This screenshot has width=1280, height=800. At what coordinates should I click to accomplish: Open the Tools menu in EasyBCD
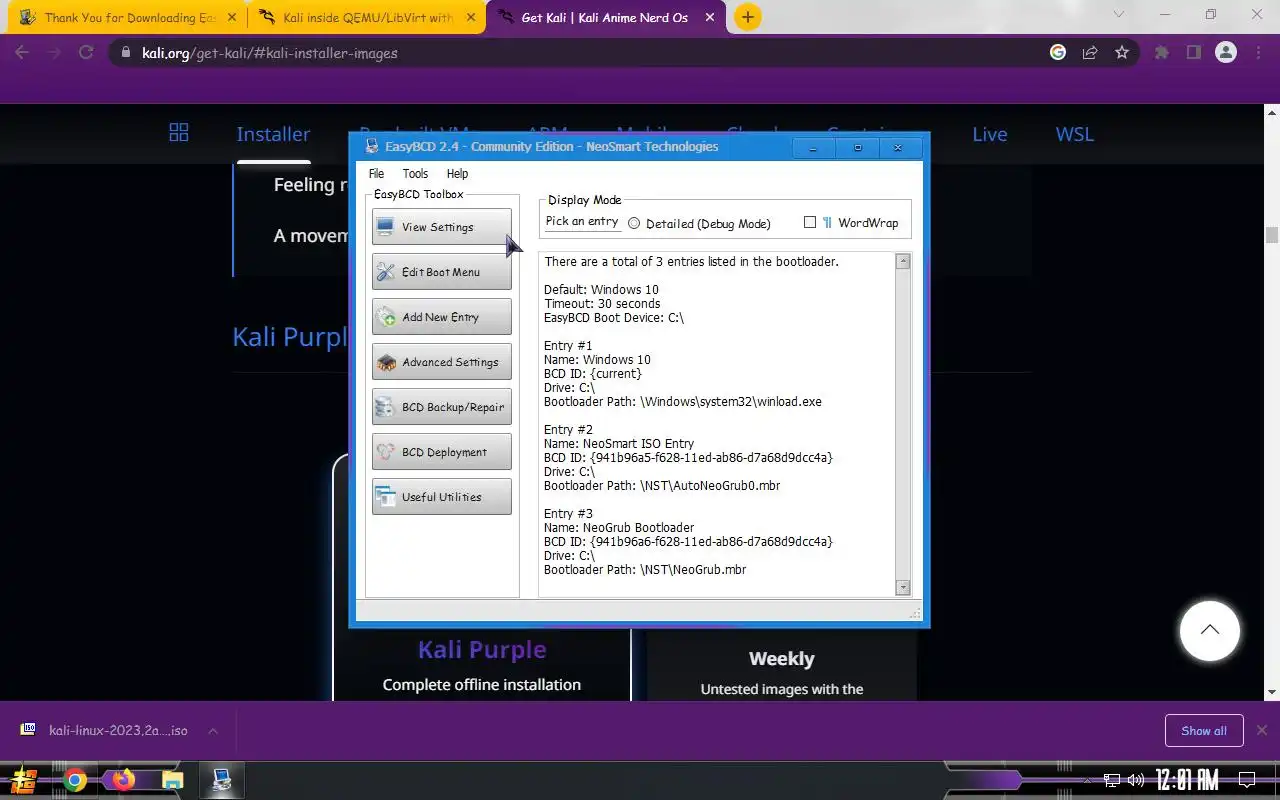415,174
